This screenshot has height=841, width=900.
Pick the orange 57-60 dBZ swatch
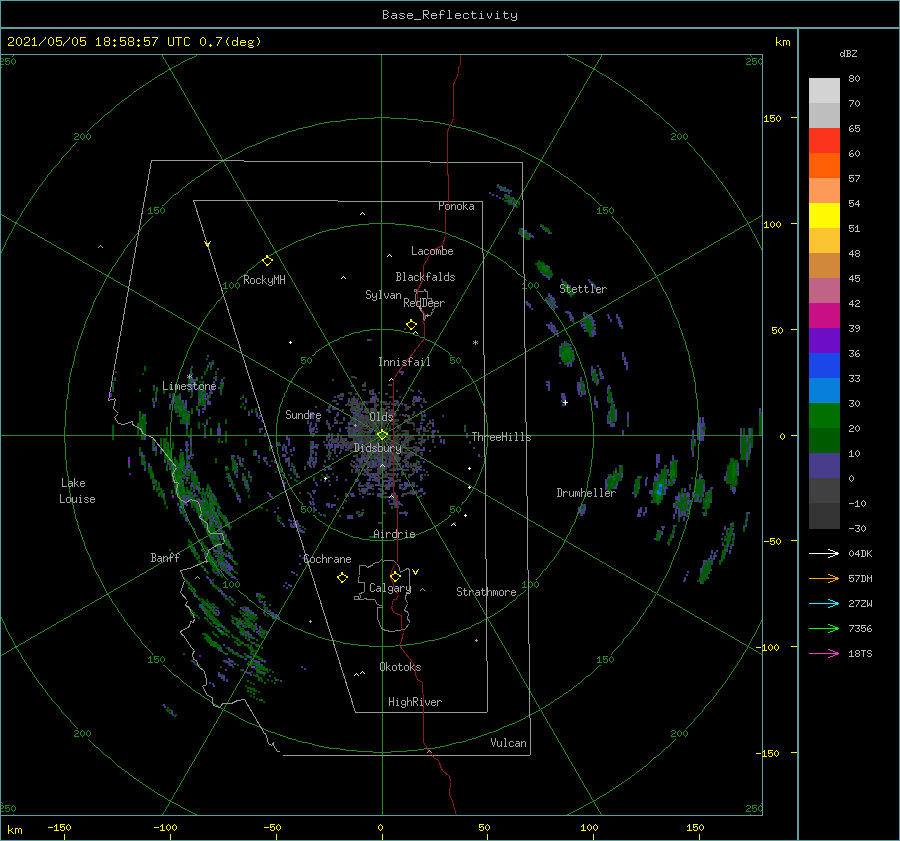pos(824,166)
